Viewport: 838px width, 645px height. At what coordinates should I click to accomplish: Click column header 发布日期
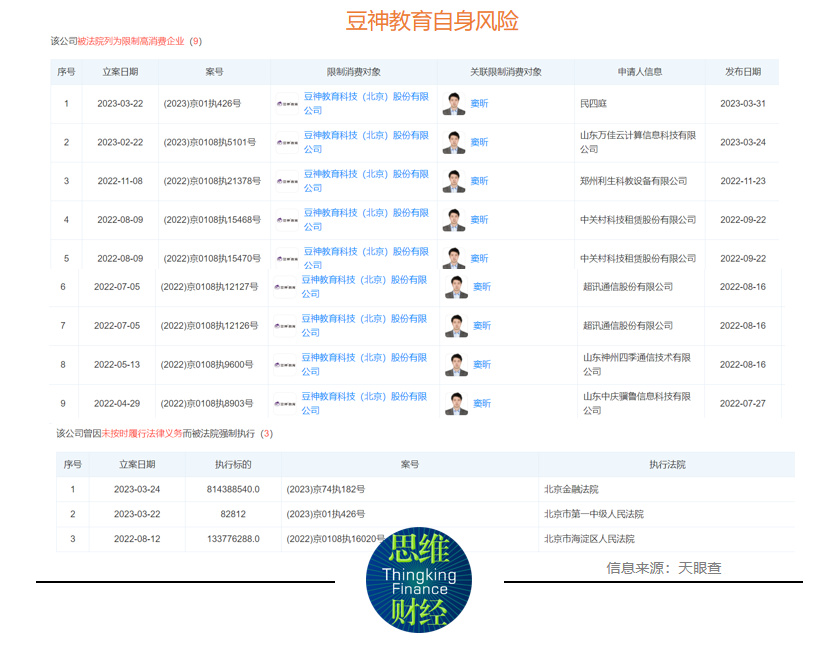tap(743, 72)
